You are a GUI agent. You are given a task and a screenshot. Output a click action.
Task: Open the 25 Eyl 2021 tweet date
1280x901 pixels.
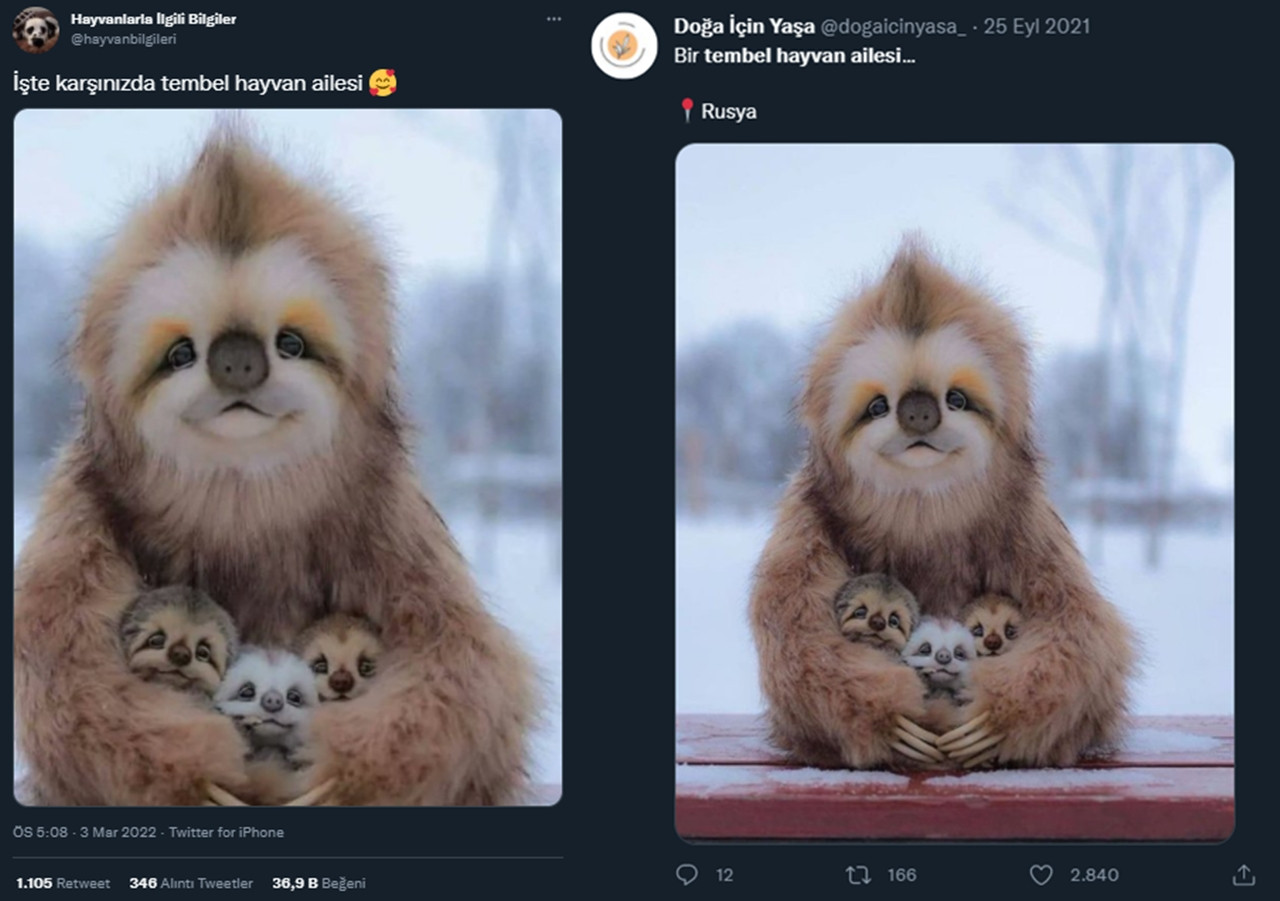1036,27
